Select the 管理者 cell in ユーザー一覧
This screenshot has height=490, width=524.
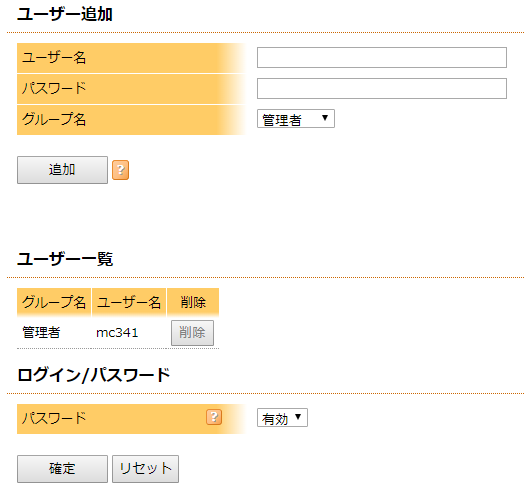tap(41, 333)
